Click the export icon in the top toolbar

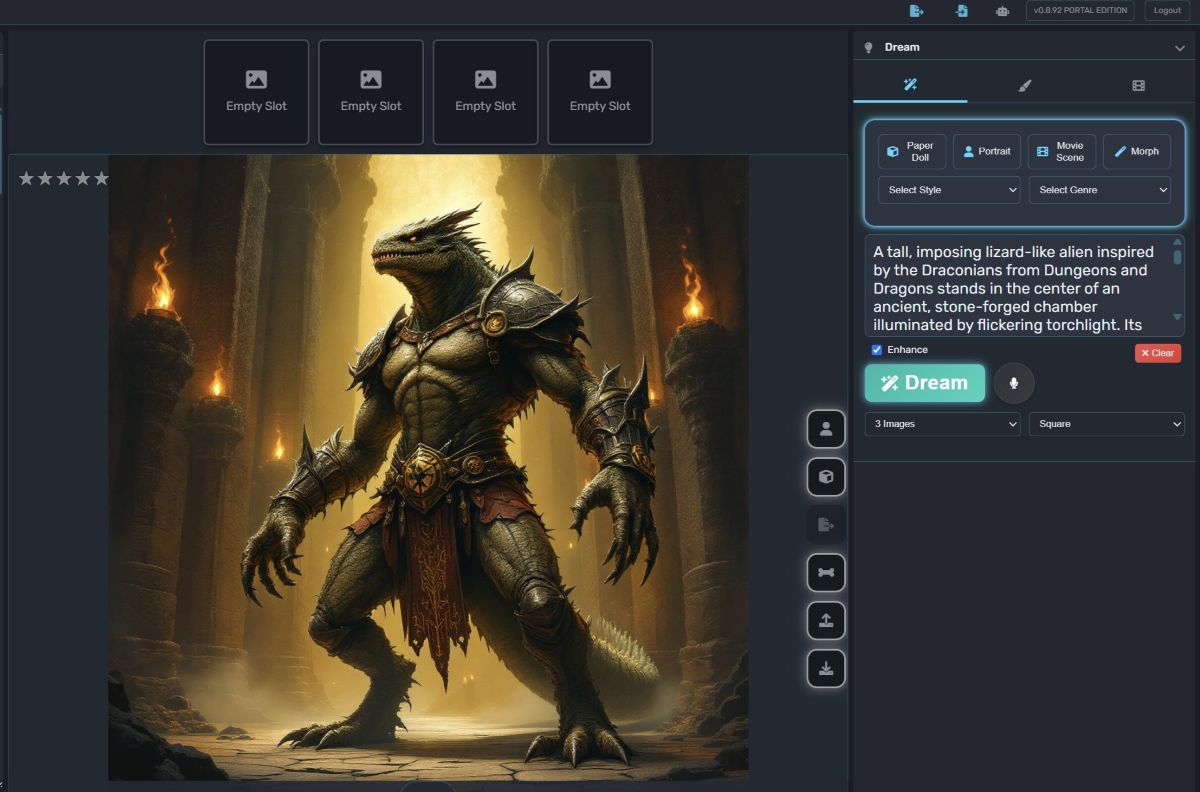(916, 10)
